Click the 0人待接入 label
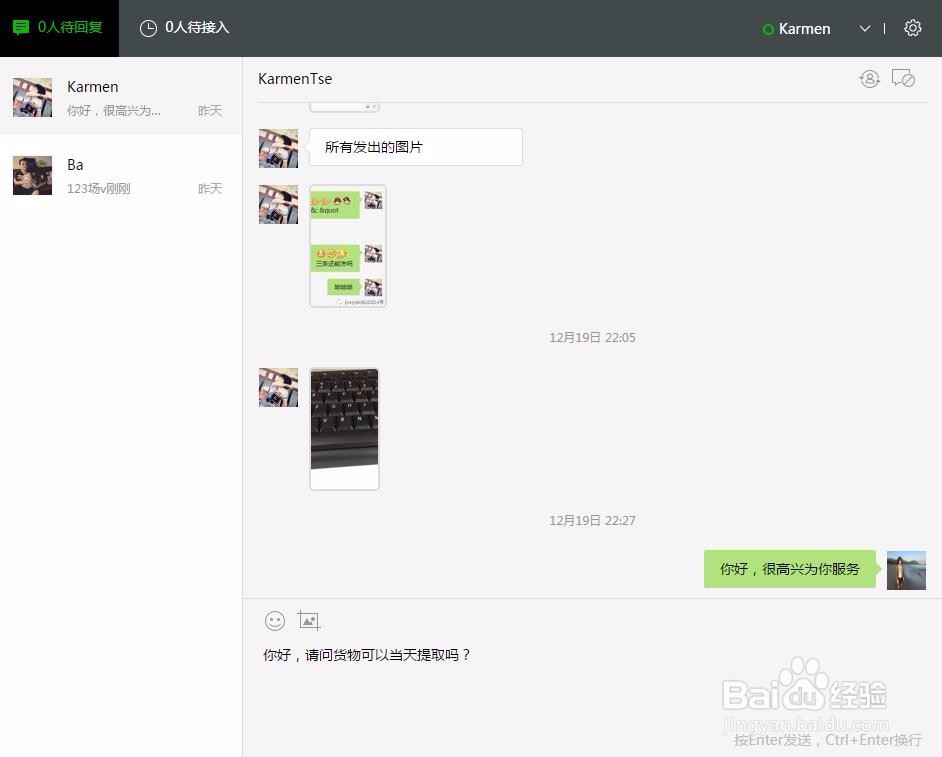 pos(197,28)
